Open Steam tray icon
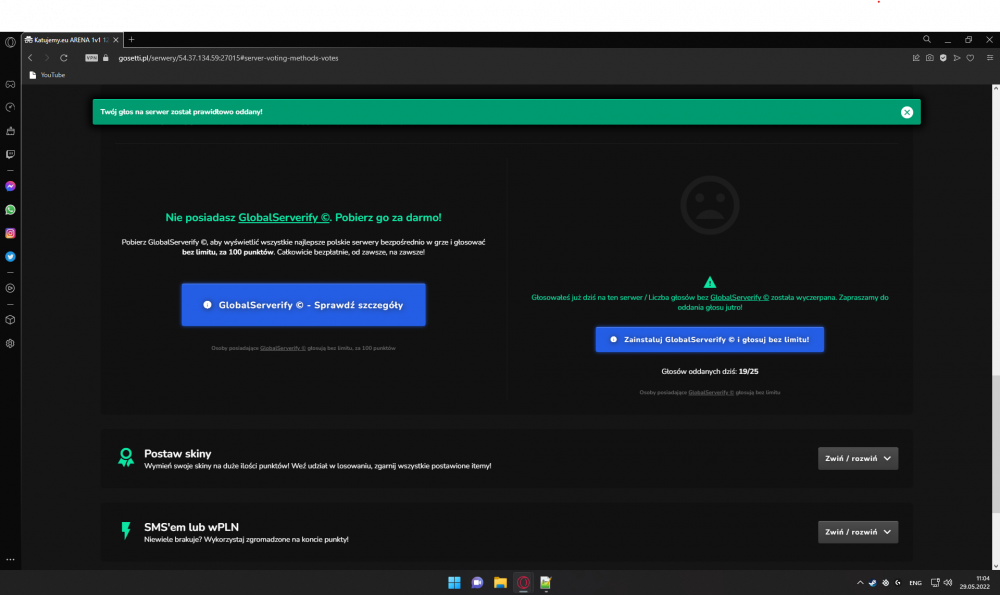 point(872,582)
